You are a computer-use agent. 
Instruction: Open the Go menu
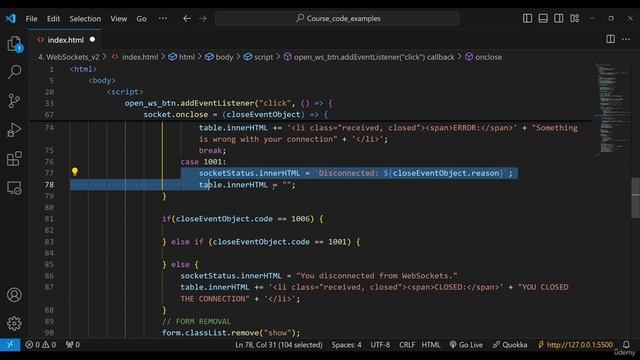tap(141, 19)
